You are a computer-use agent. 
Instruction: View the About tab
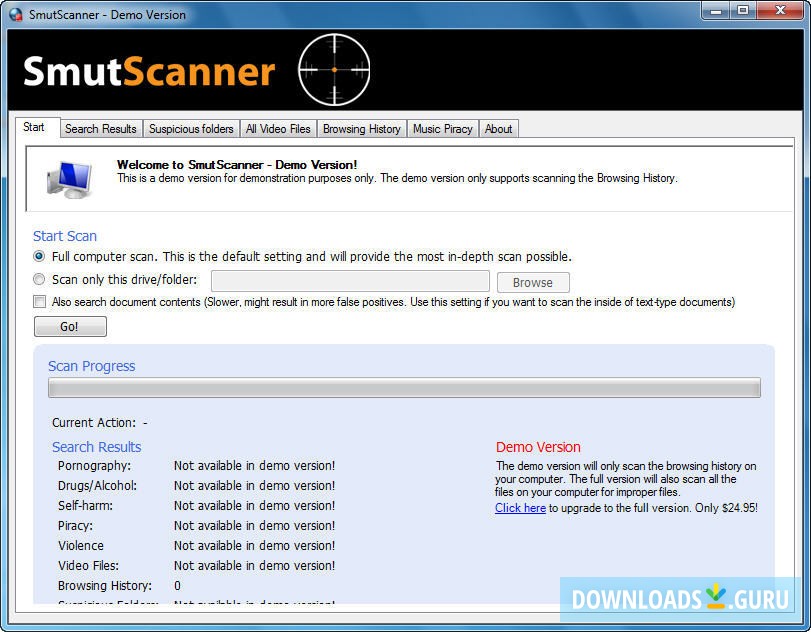[498, 128]
